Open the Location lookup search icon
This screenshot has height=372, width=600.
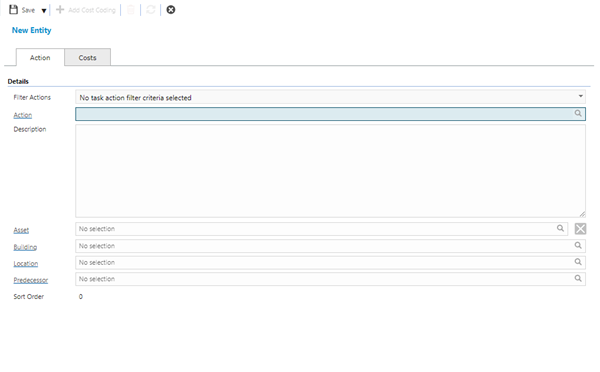tap(578, 262)
